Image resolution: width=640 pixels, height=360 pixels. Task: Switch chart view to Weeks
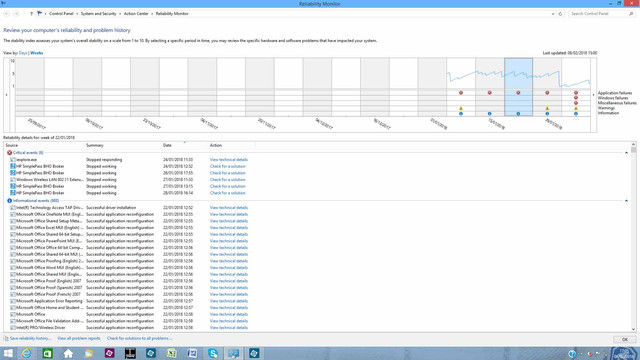tap(36, 53)
